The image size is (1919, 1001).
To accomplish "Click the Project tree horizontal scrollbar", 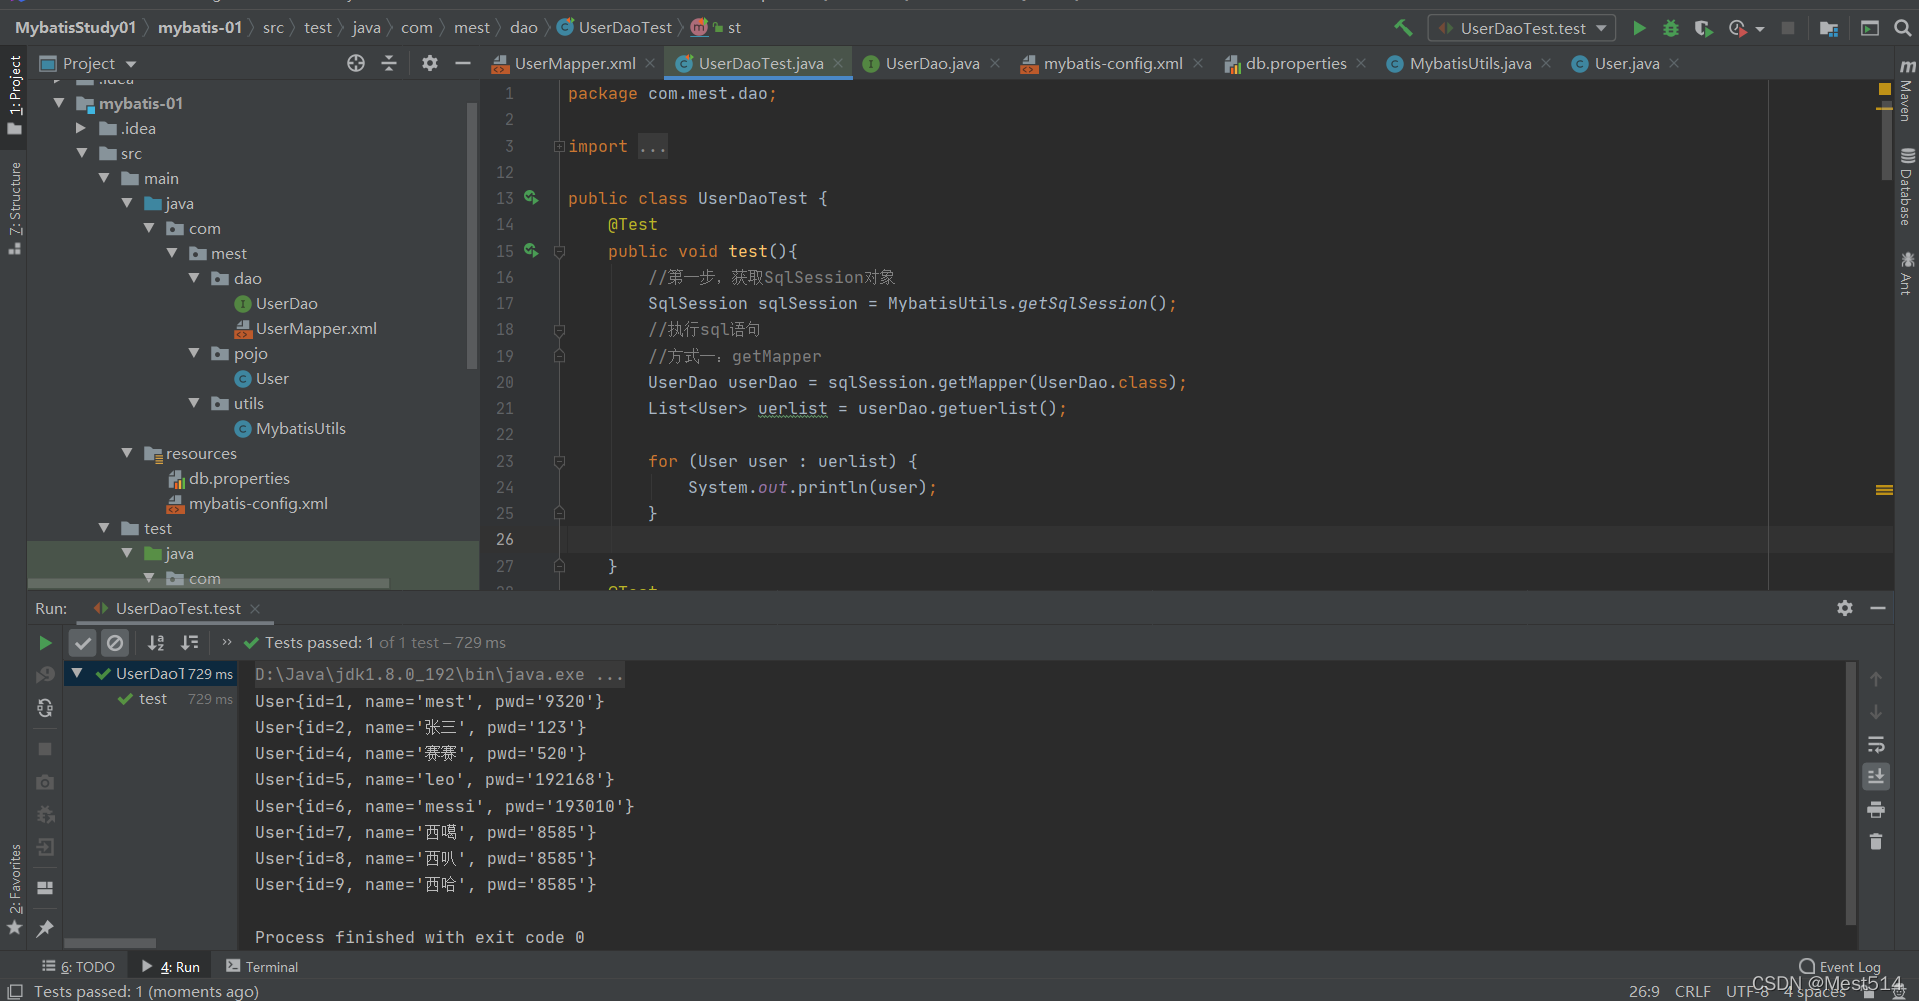I will [208, 583].
